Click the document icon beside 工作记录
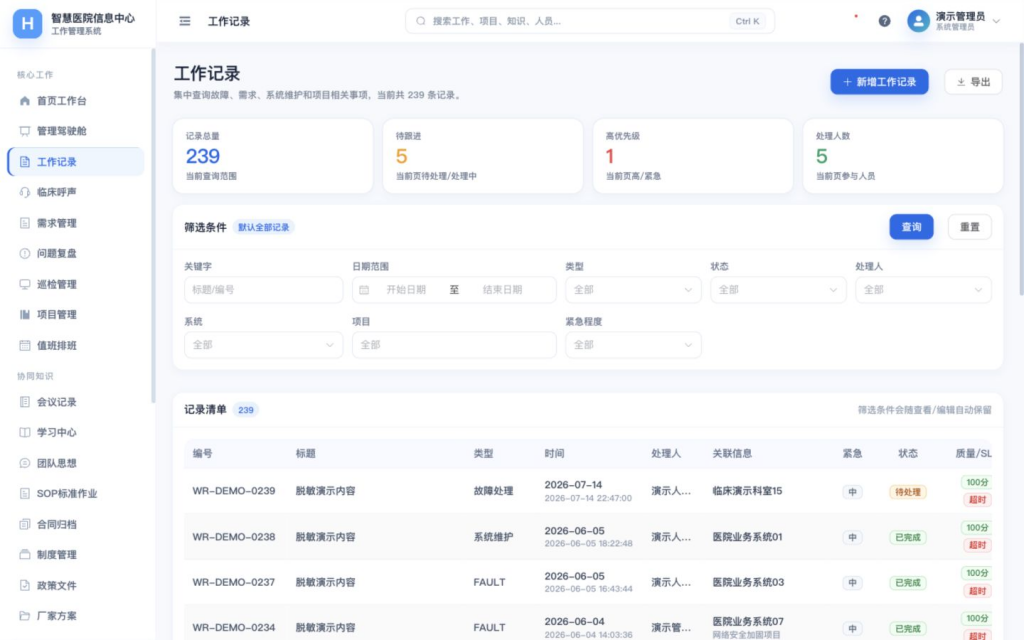This screenshot has height=640, width=1024. pos(25,162)
